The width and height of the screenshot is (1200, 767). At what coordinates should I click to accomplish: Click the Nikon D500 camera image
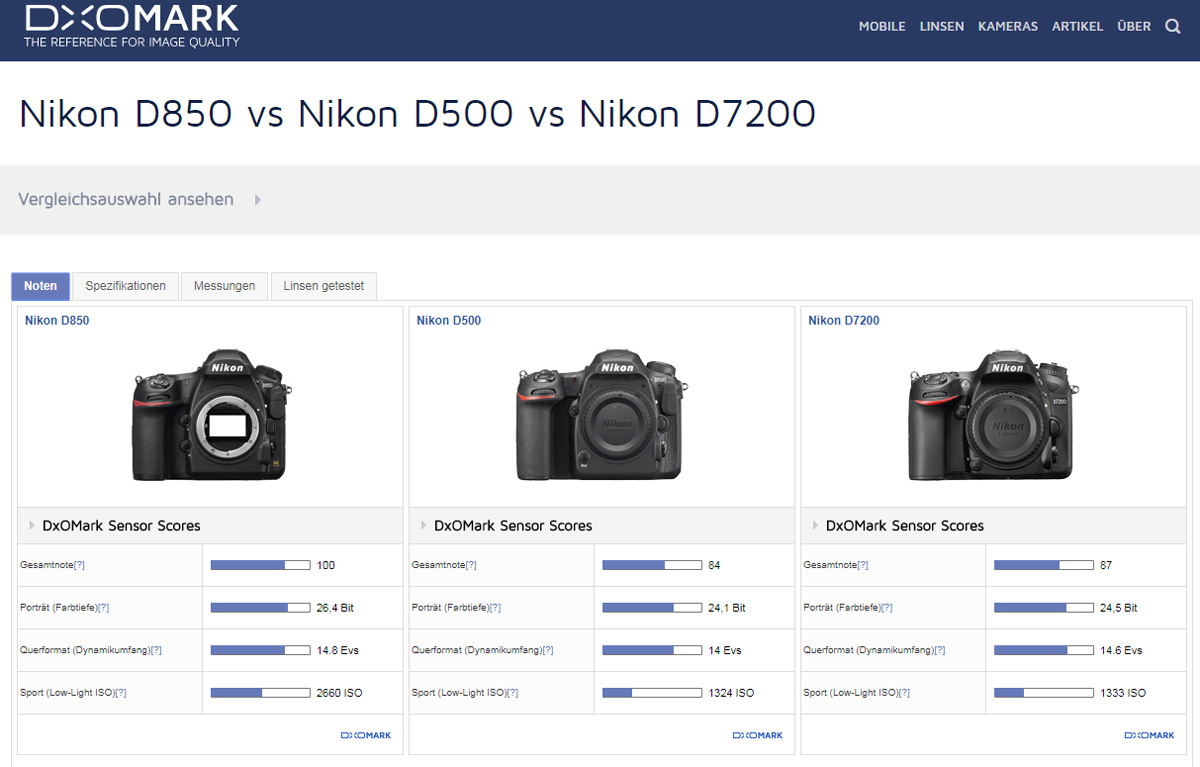[x=603, y=415]
